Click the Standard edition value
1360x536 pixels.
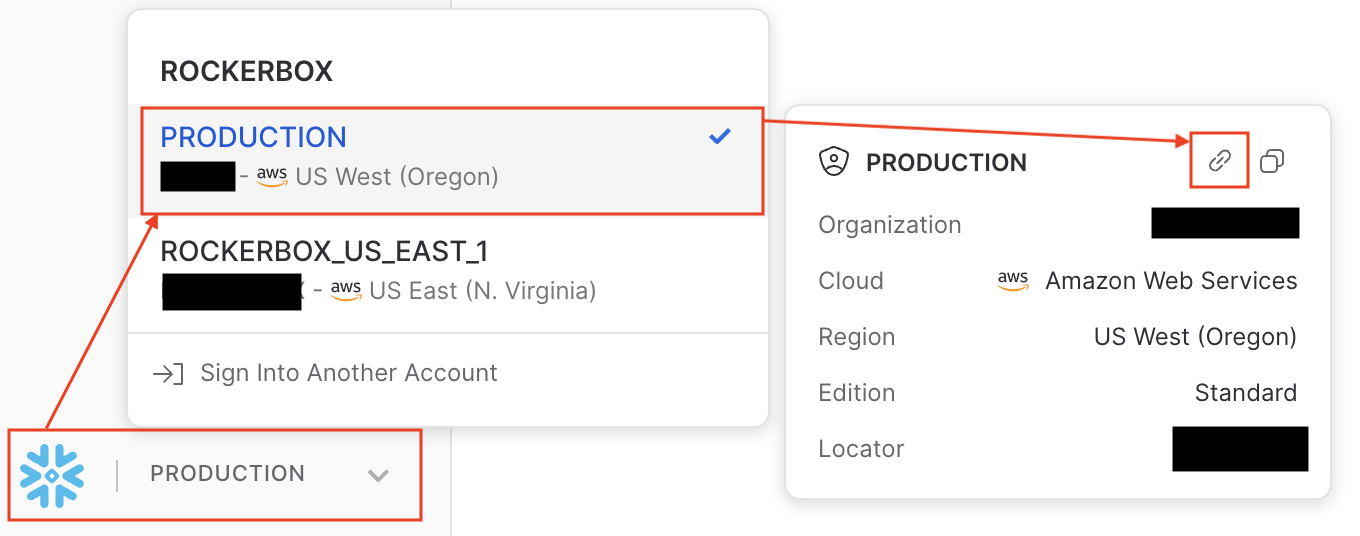tap(1246, 393)
